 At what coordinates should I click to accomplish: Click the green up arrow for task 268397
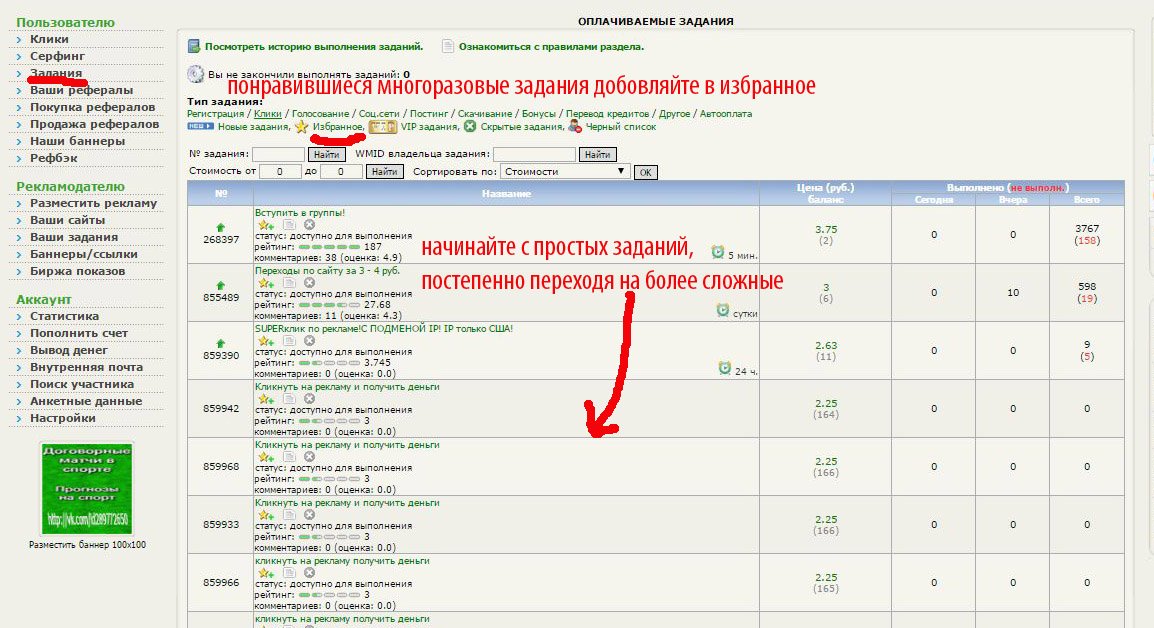click(221, 227)
